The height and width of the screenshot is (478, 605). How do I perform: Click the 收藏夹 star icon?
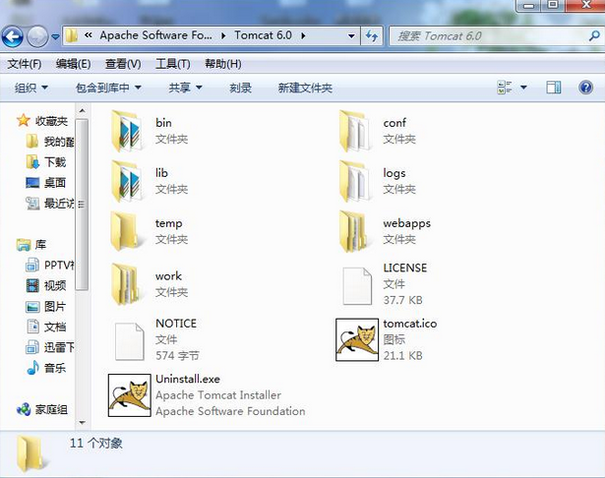pyautogui.click(x=23, y=120)
